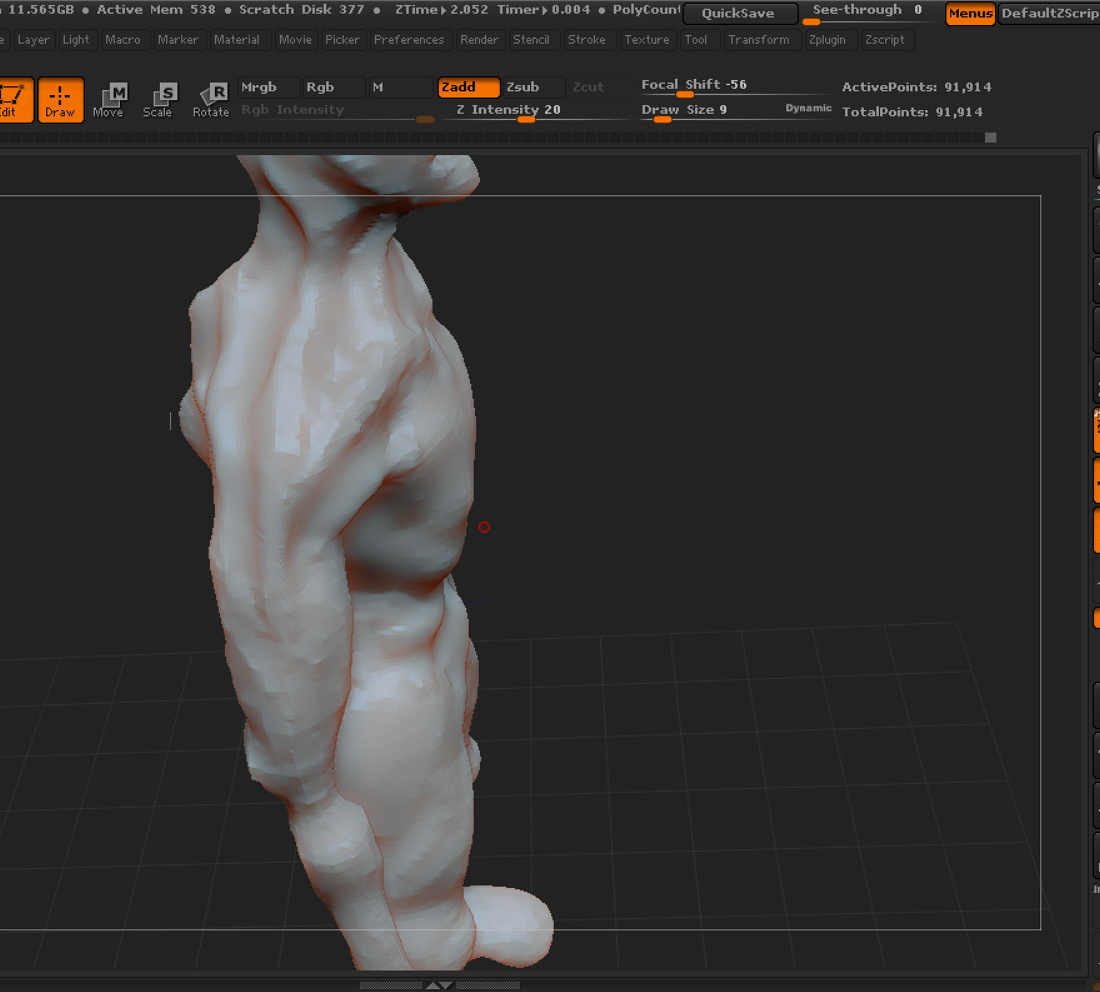Toggle the Menus button
The height and width of the screenshot is (992, 1100).
970,13
